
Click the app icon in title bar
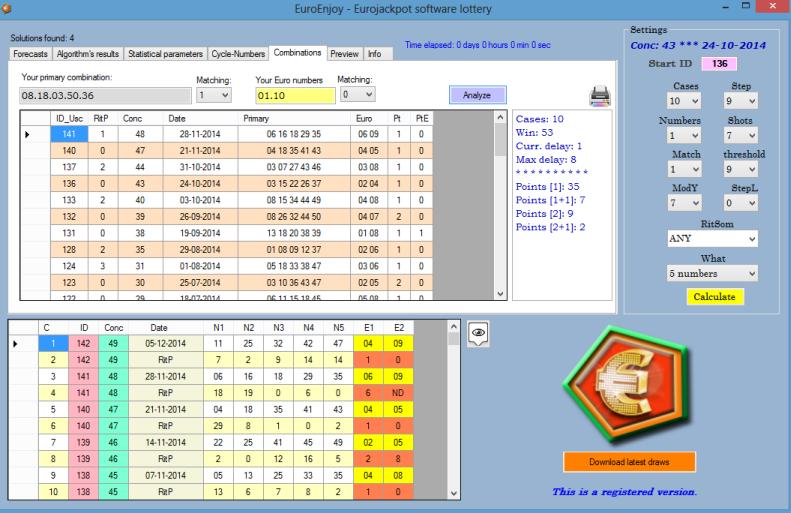[x=7, y=8]
